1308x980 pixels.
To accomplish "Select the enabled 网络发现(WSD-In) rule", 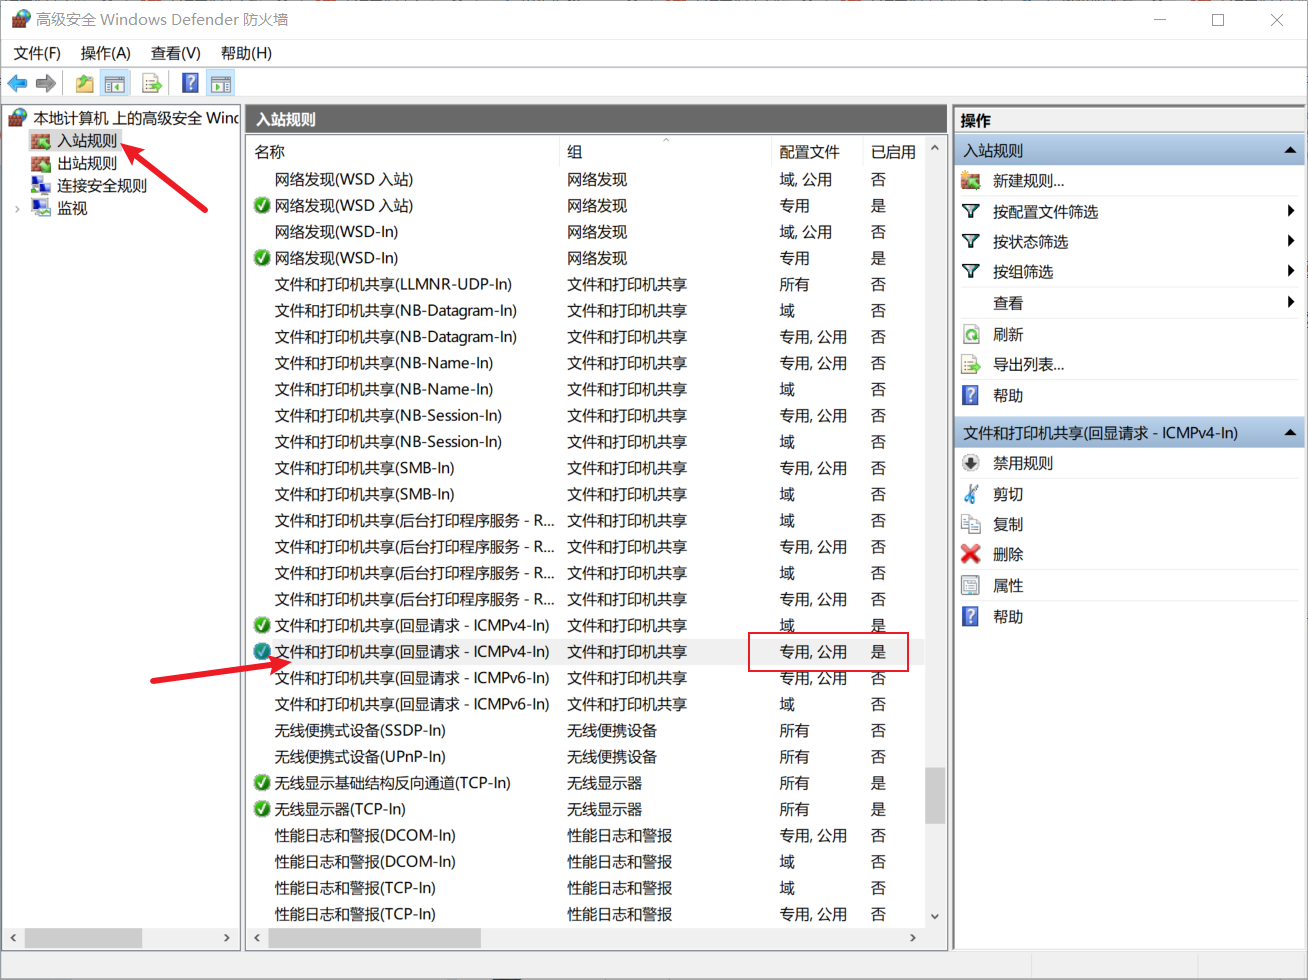I will click(336, 258).
